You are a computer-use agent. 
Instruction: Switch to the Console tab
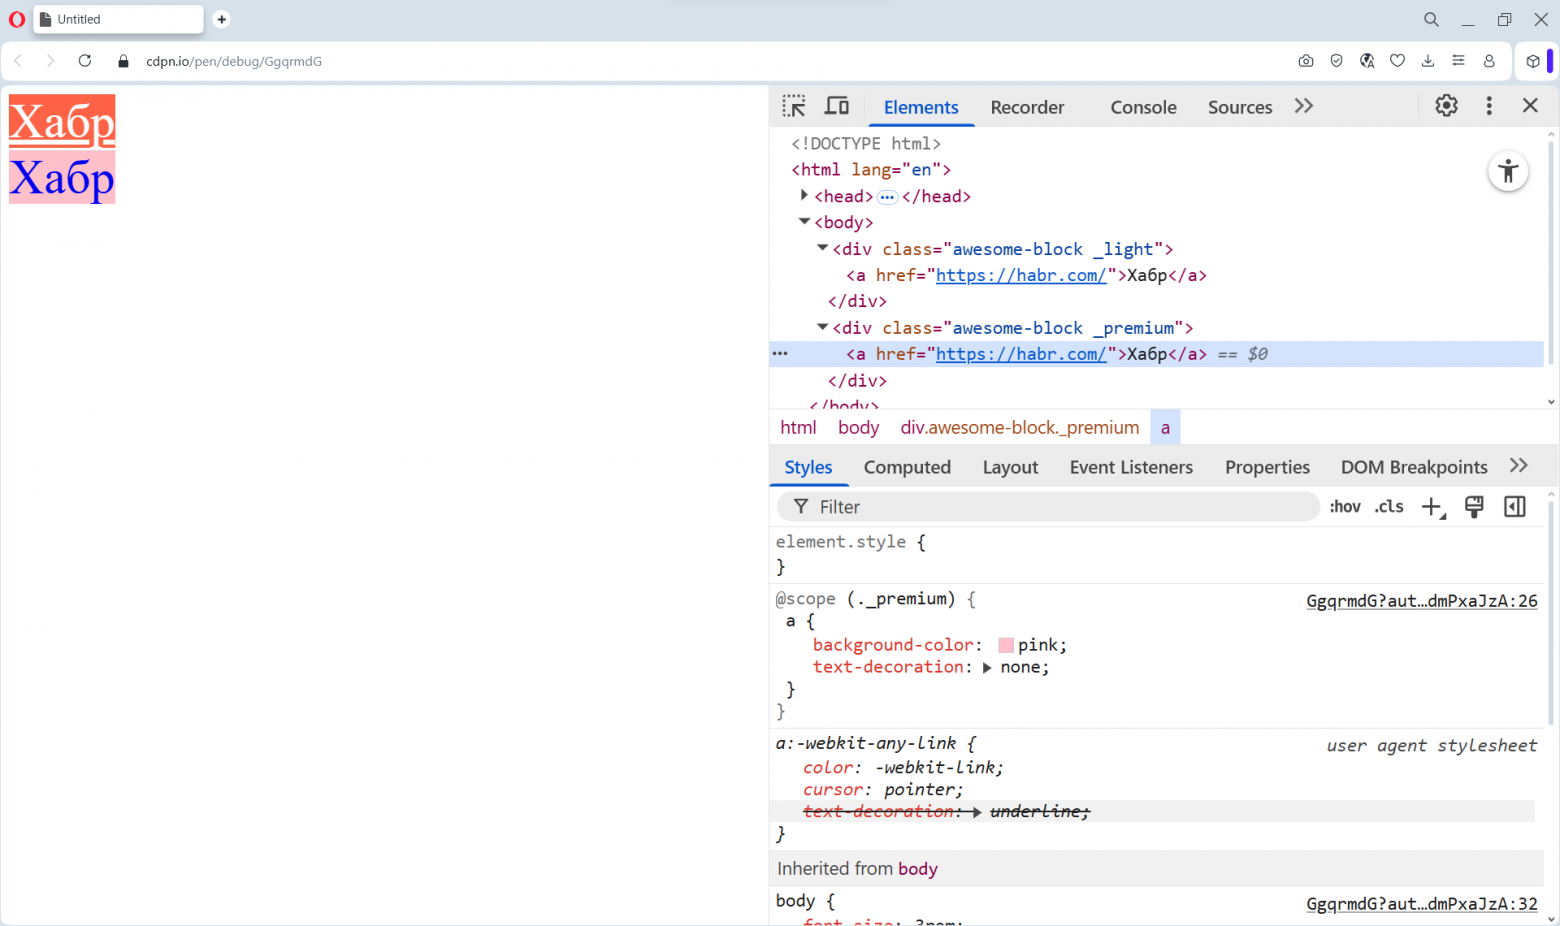[1143, 107]
